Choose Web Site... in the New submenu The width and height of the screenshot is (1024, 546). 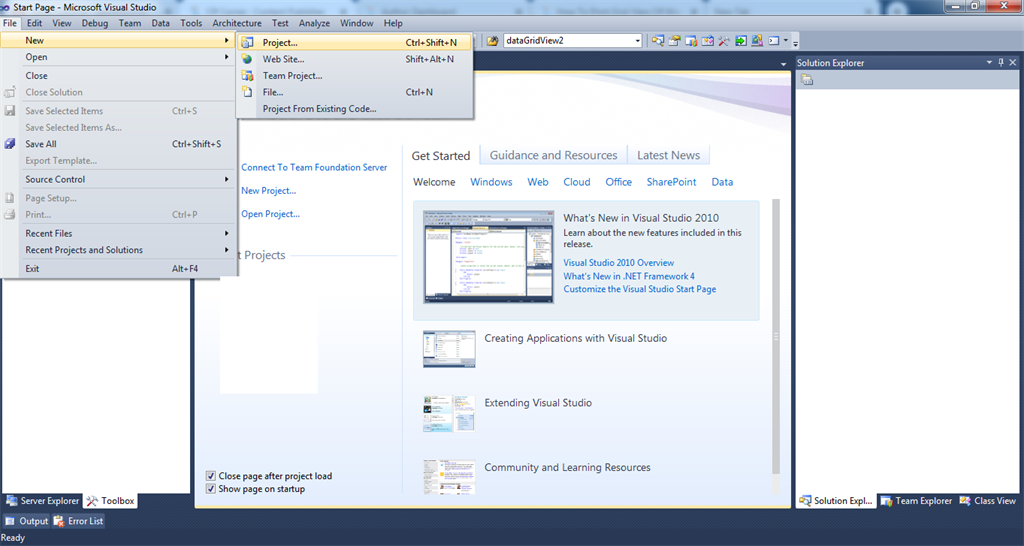coord(355,59)
